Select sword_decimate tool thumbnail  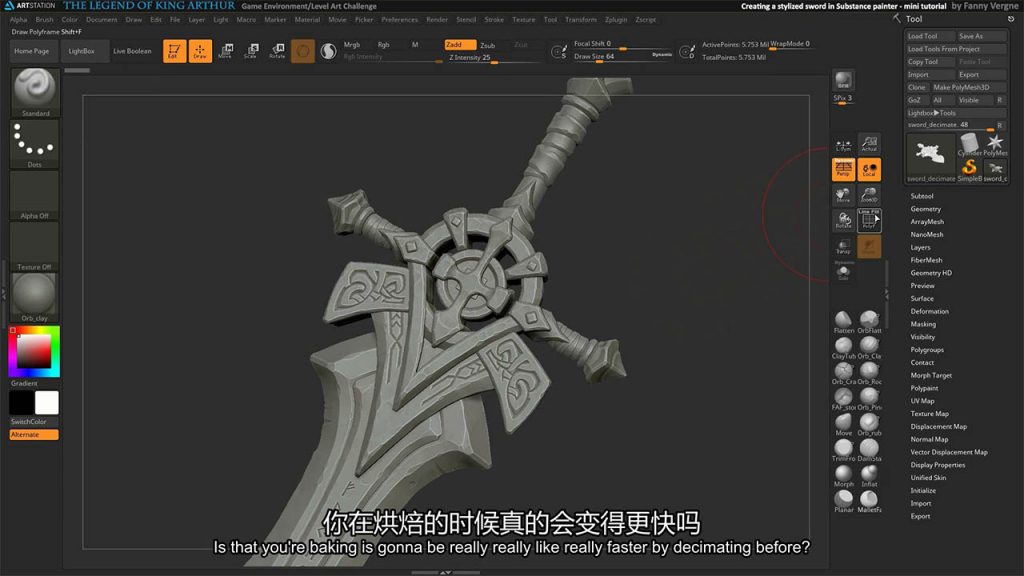[x=931, y=157]
